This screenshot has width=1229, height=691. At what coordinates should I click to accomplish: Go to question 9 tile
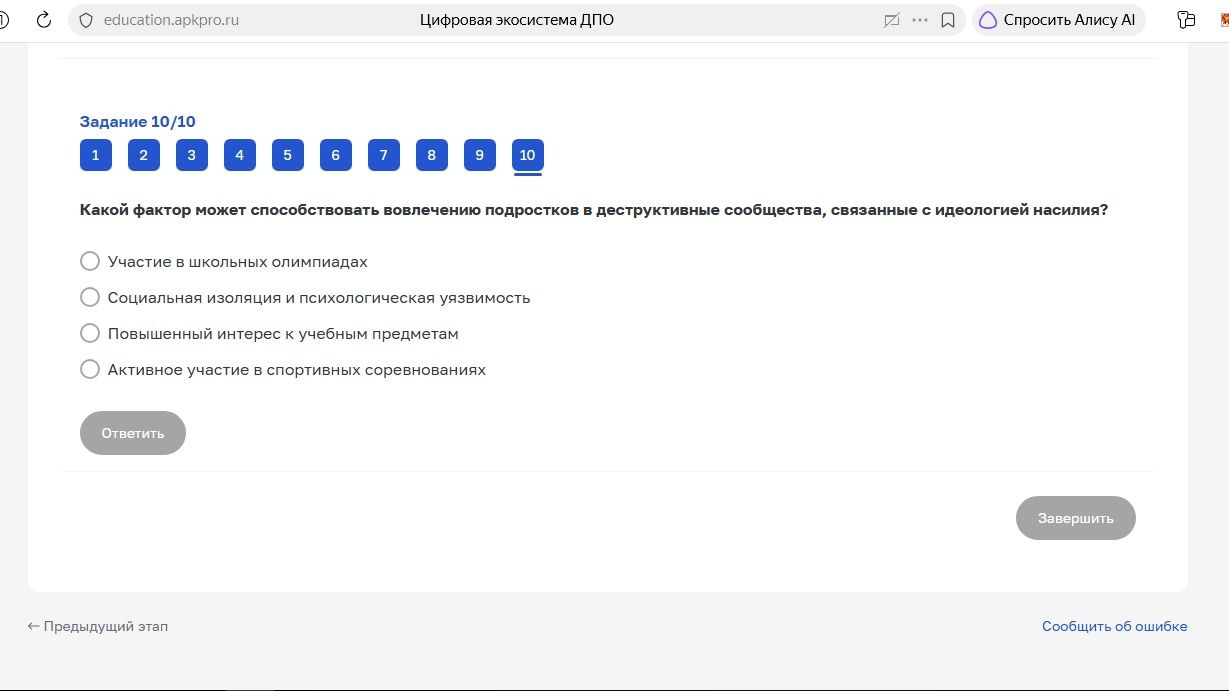click(480, 155)
